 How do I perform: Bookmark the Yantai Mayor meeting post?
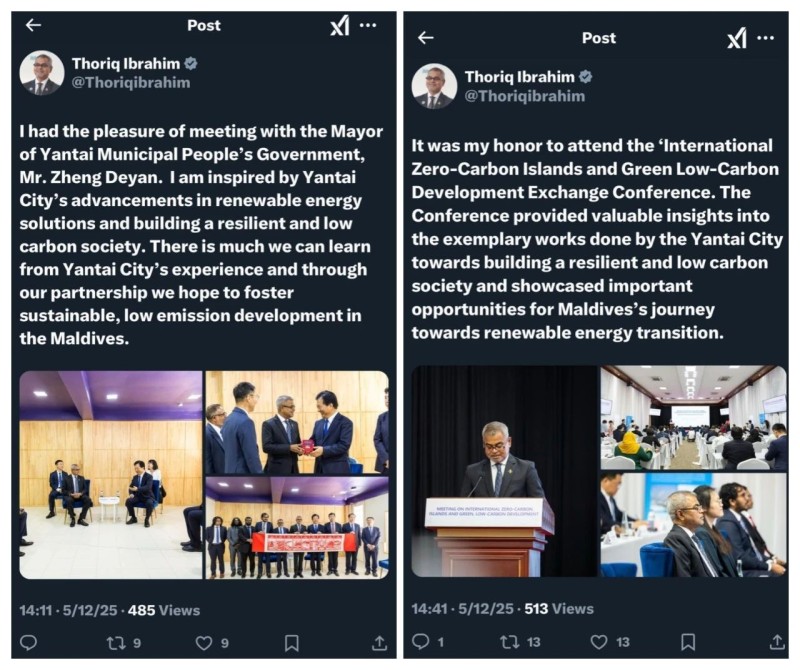click(x=291, y=642)
